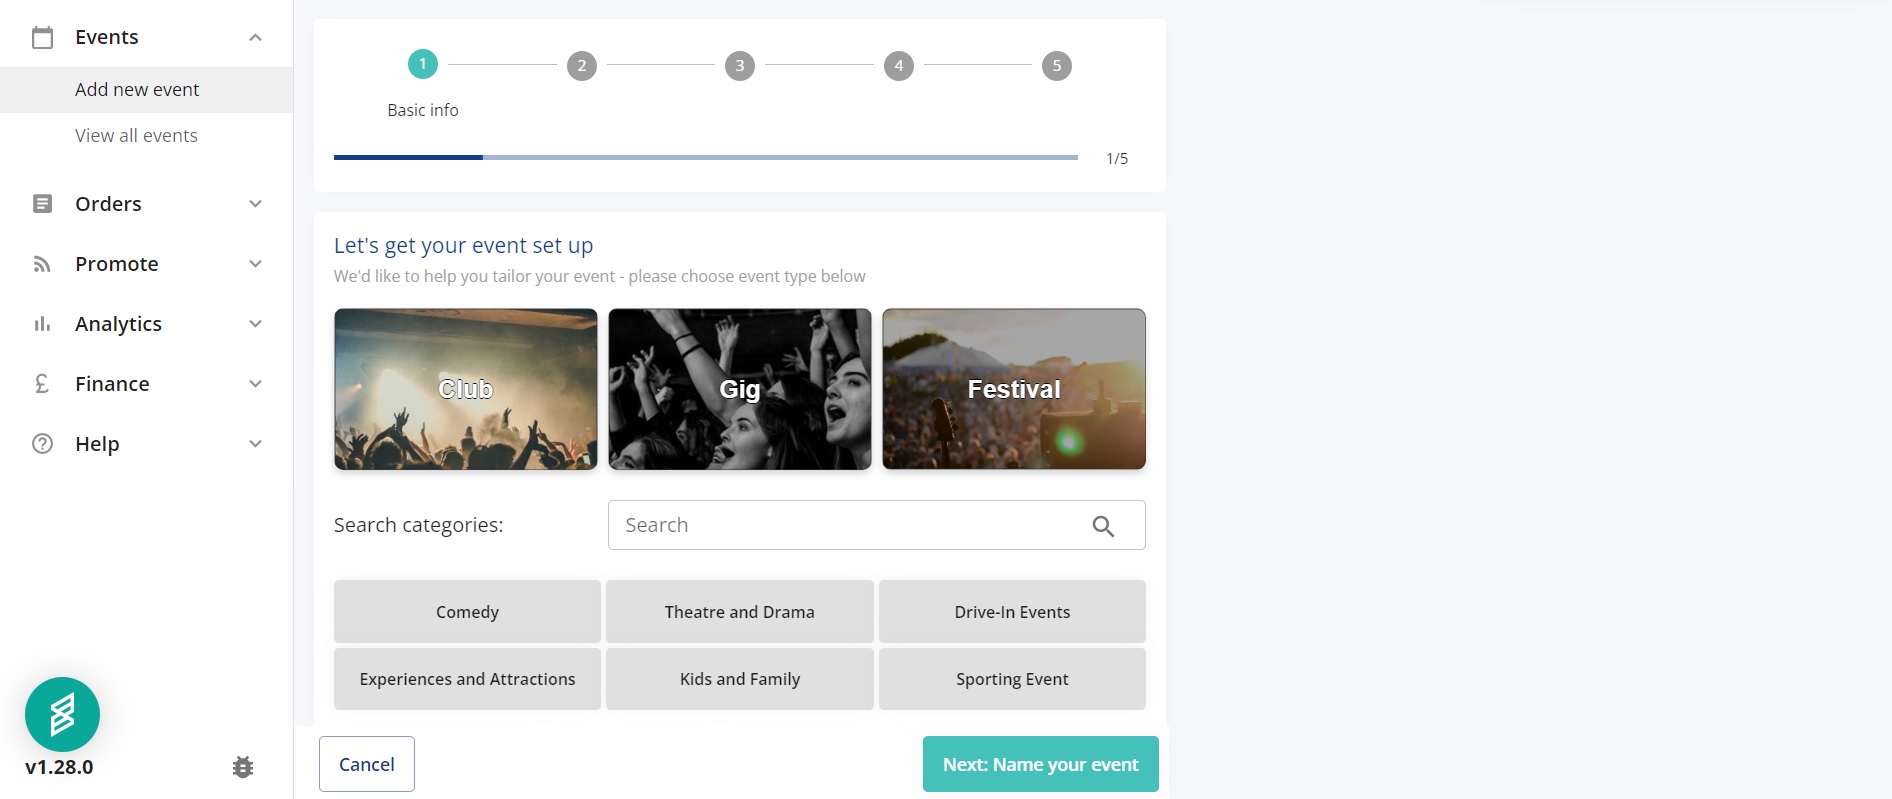Click the Help question mark icon

(x=42, y=444)
